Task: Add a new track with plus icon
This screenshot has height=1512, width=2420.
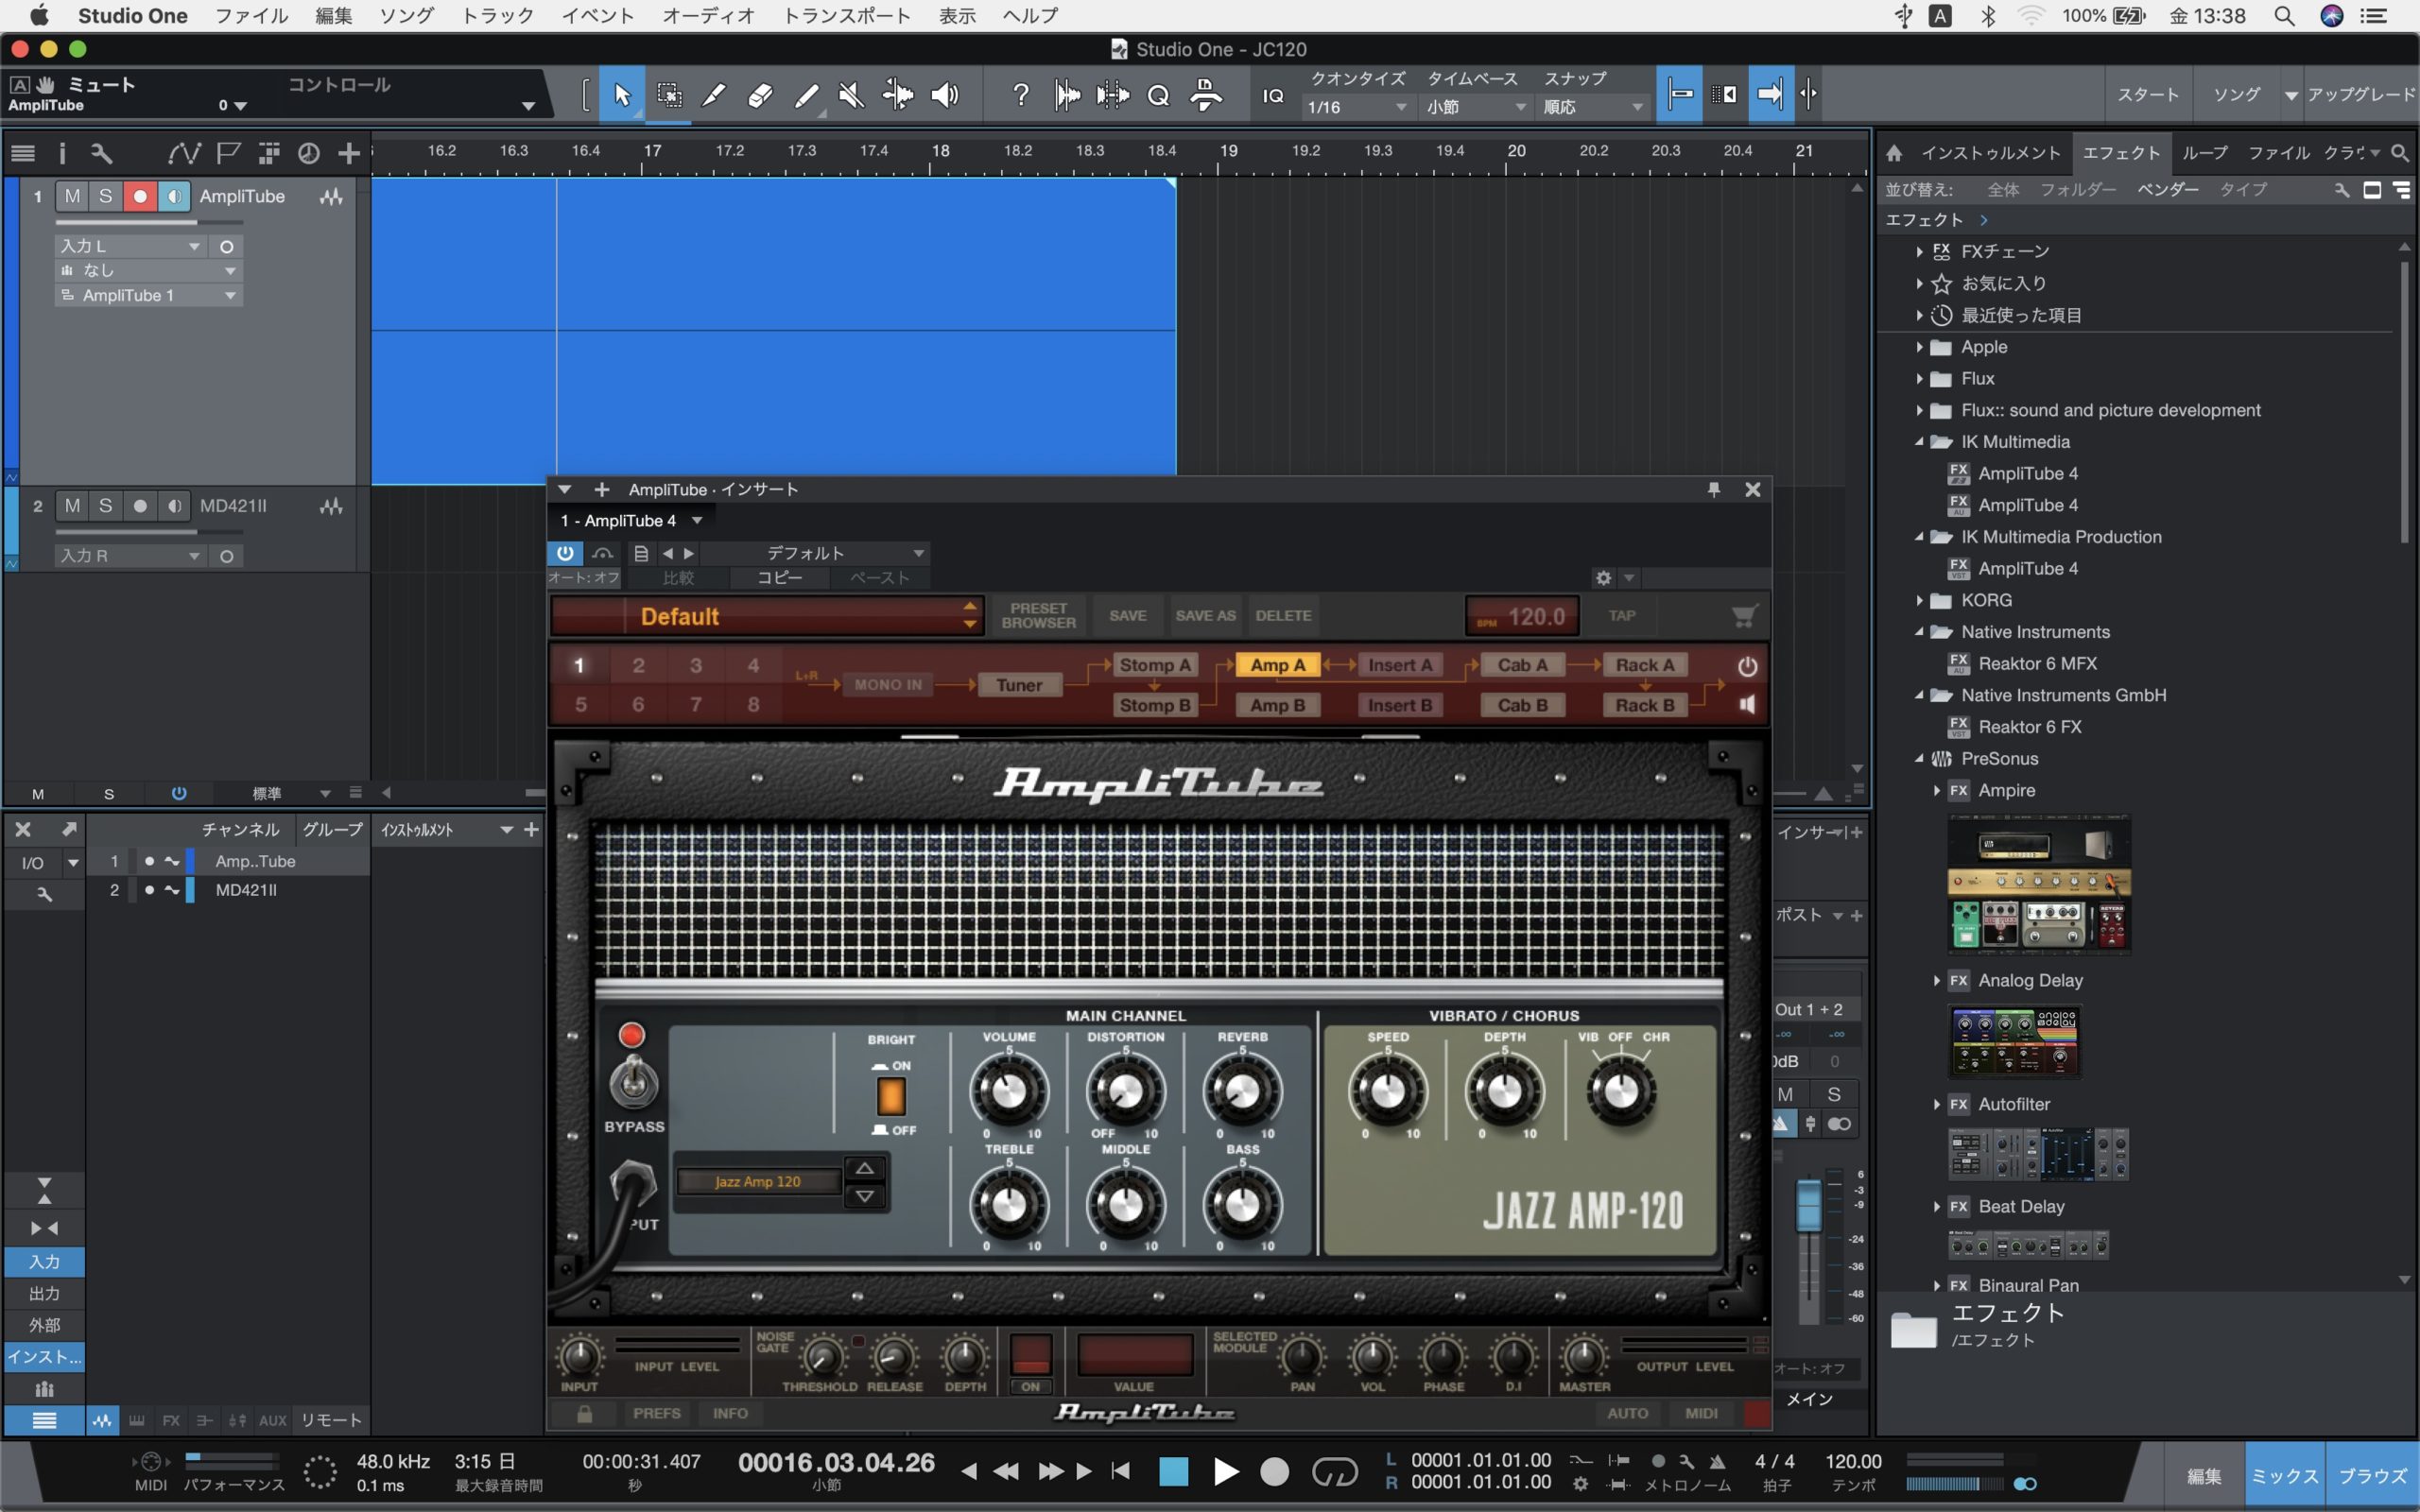Action: coord(348,153)
